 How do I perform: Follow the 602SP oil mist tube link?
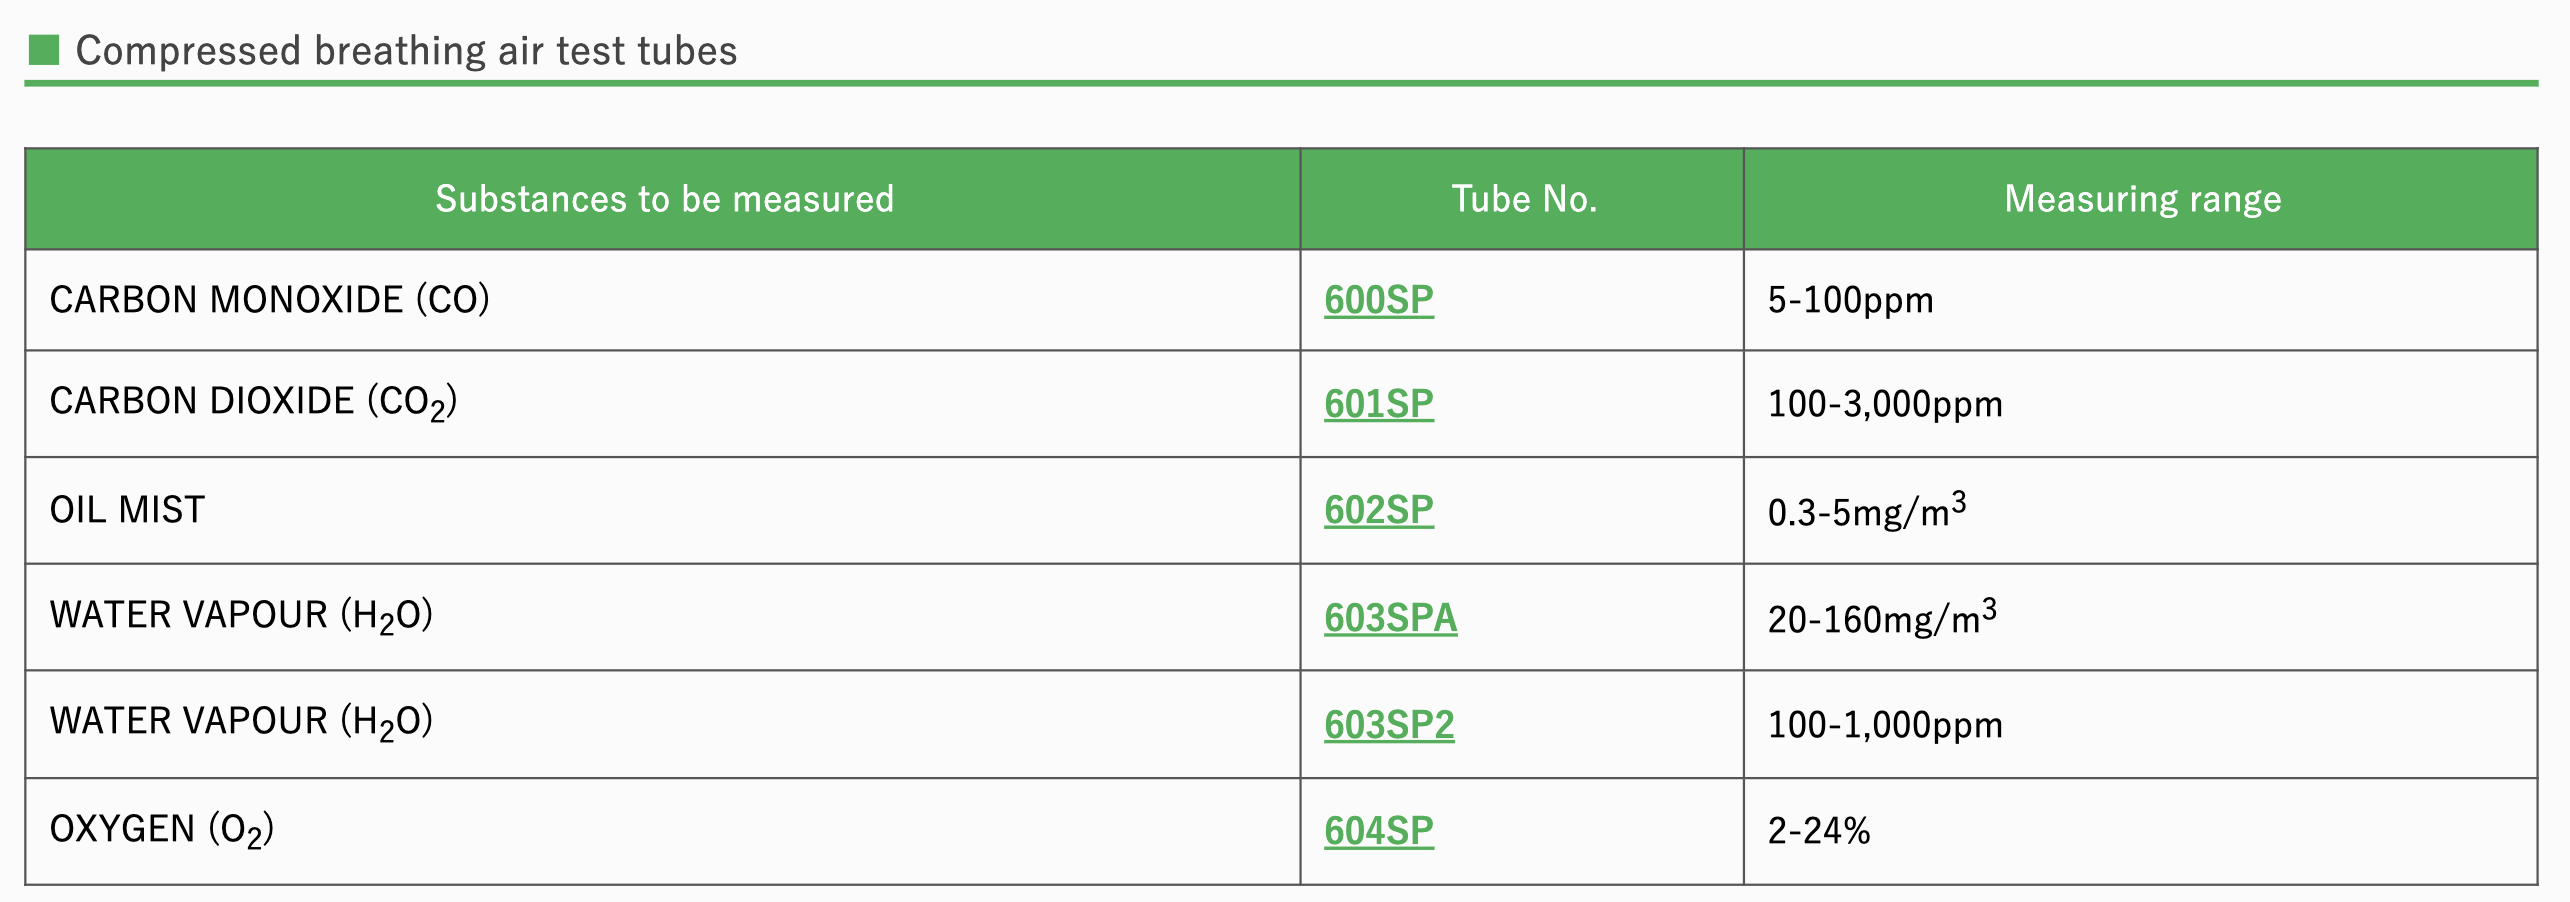[1378, 510]
